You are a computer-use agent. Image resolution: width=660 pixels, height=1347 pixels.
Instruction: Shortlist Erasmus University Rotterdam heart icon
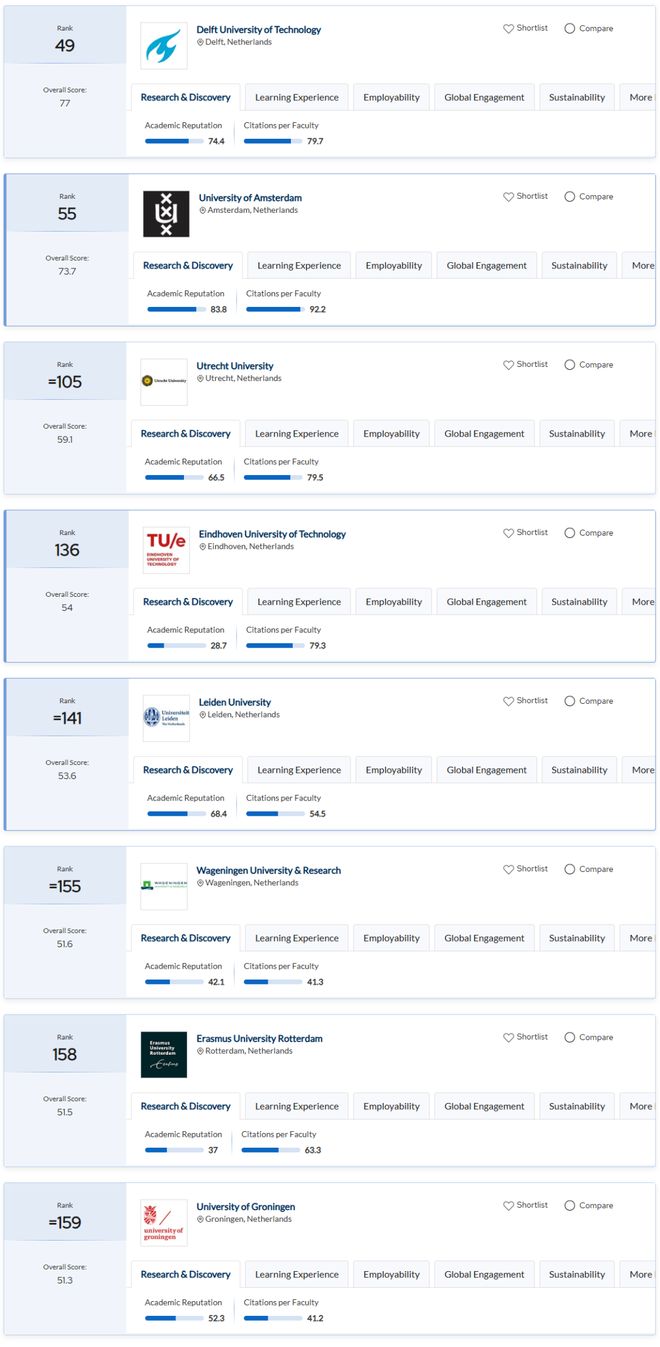pyautogui.click(x=508, y=1037)
